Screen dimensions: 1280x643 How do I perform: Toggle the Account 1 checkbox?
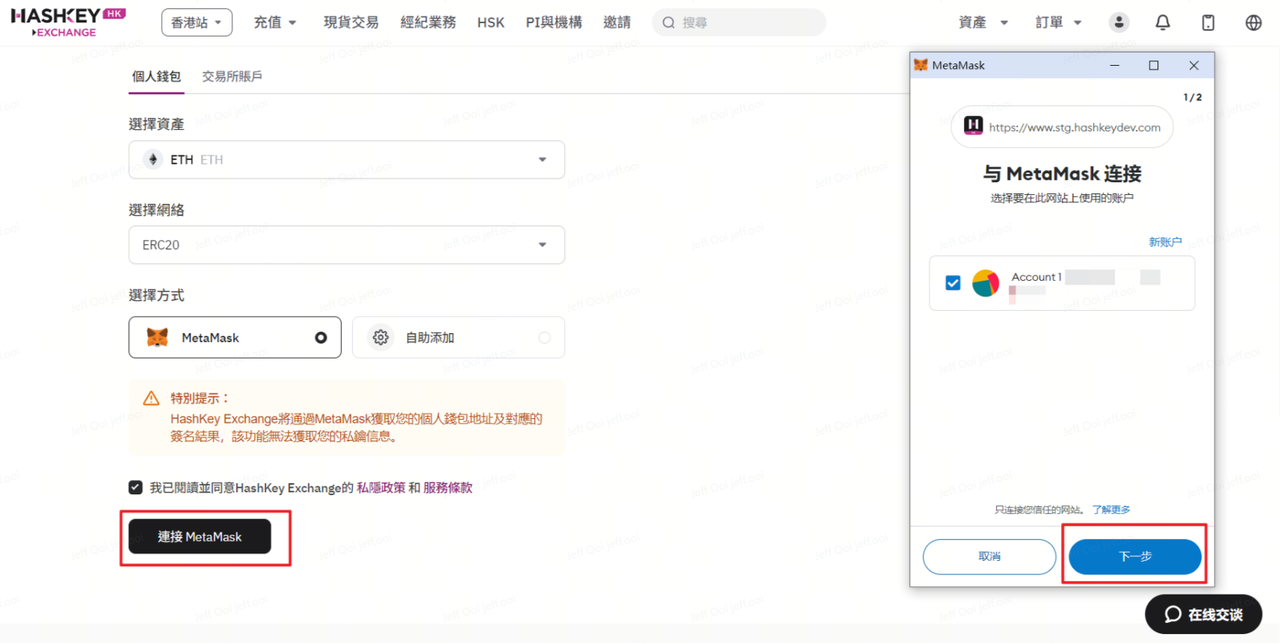click(x=953, y=283)
